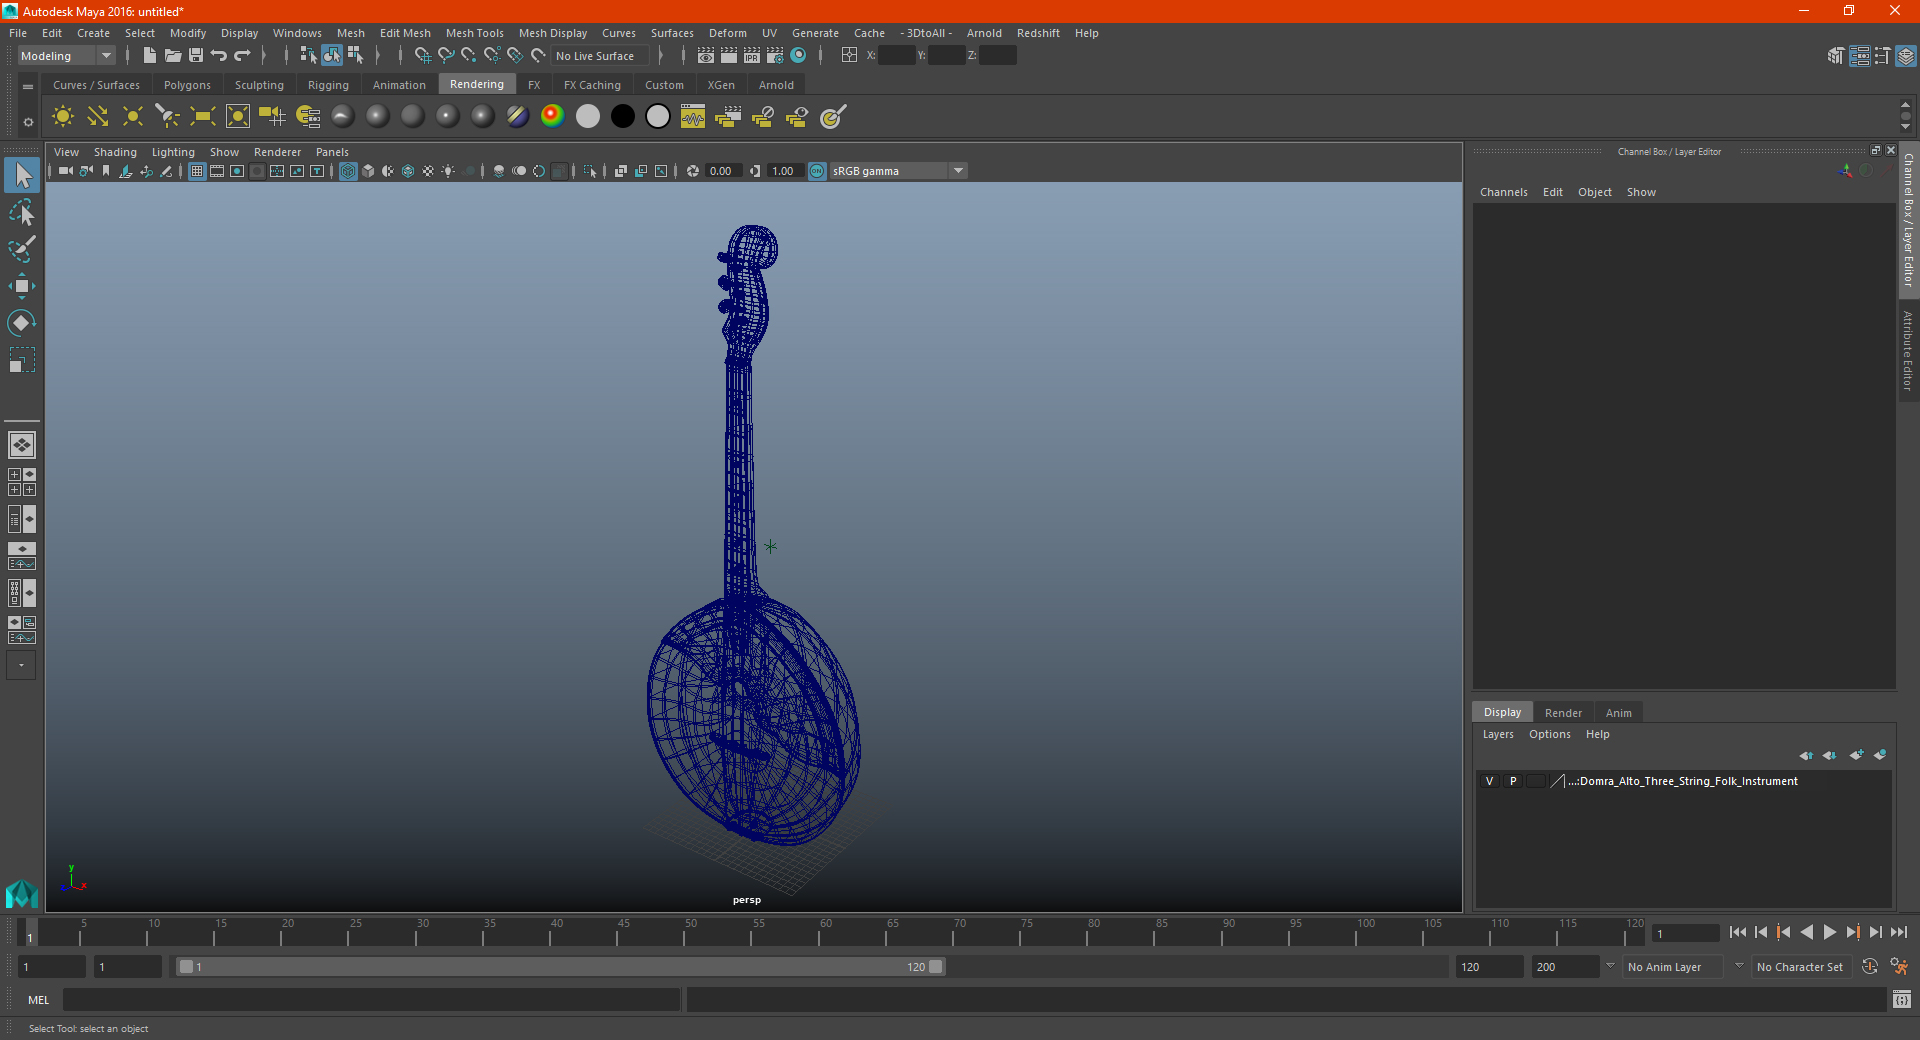Start IPR render from the status line
This screenshot has height=1040, width=1920.
tap(752, 56)
